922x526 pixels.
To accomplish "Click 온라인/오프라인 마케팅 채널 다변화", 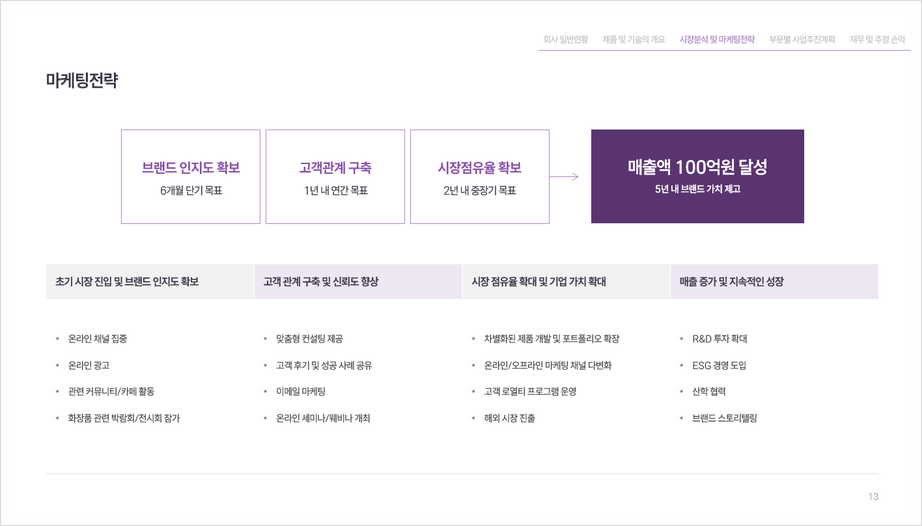I will point(548,366).
